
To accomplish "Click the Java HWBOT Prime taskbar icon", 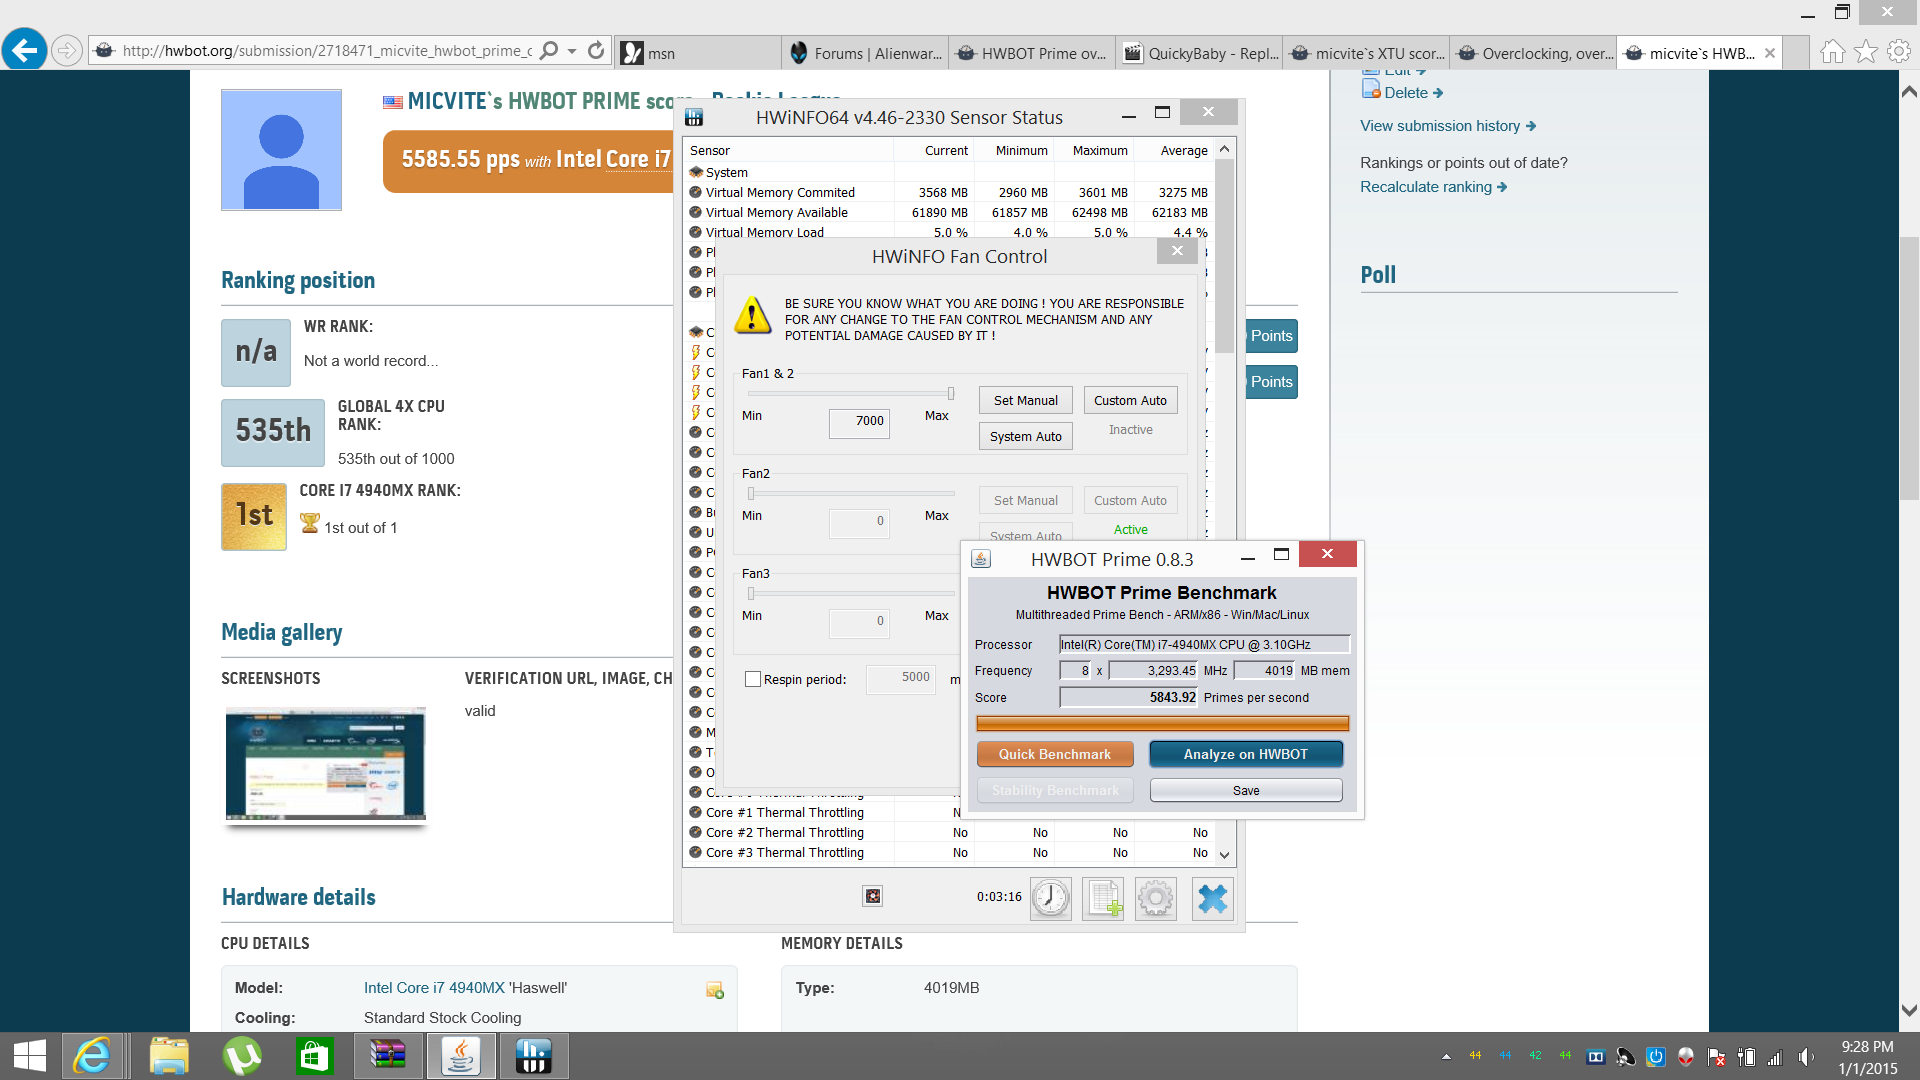I will (461, 1056).
